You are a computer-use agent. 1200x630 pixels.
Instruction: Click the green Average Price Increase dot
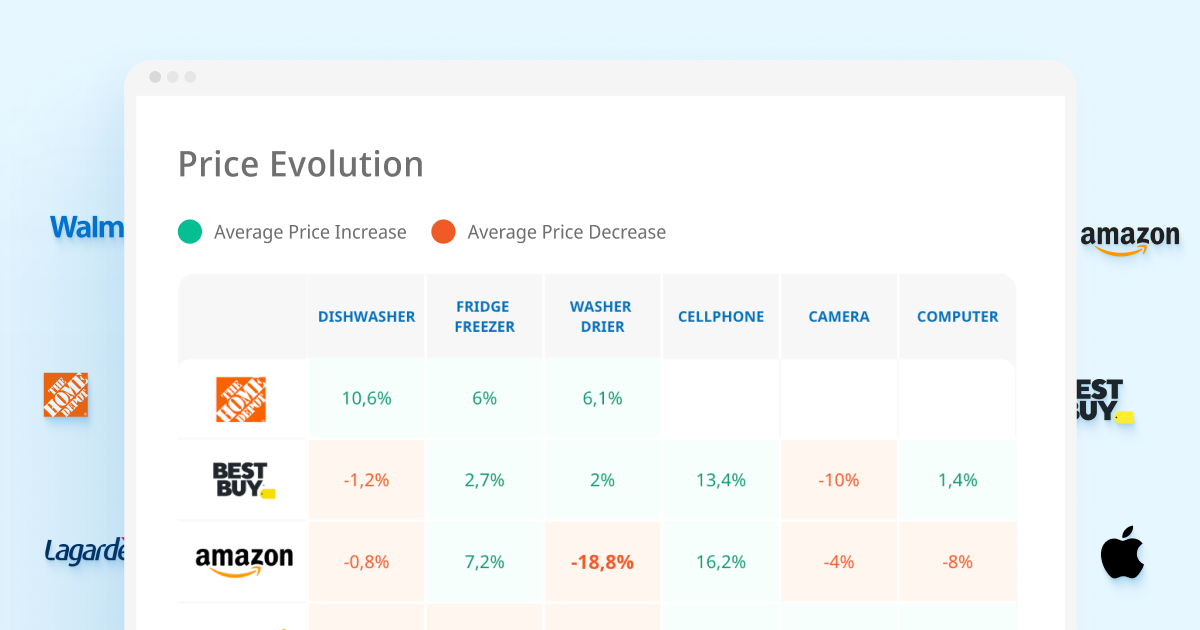click(x=190, y=232)
